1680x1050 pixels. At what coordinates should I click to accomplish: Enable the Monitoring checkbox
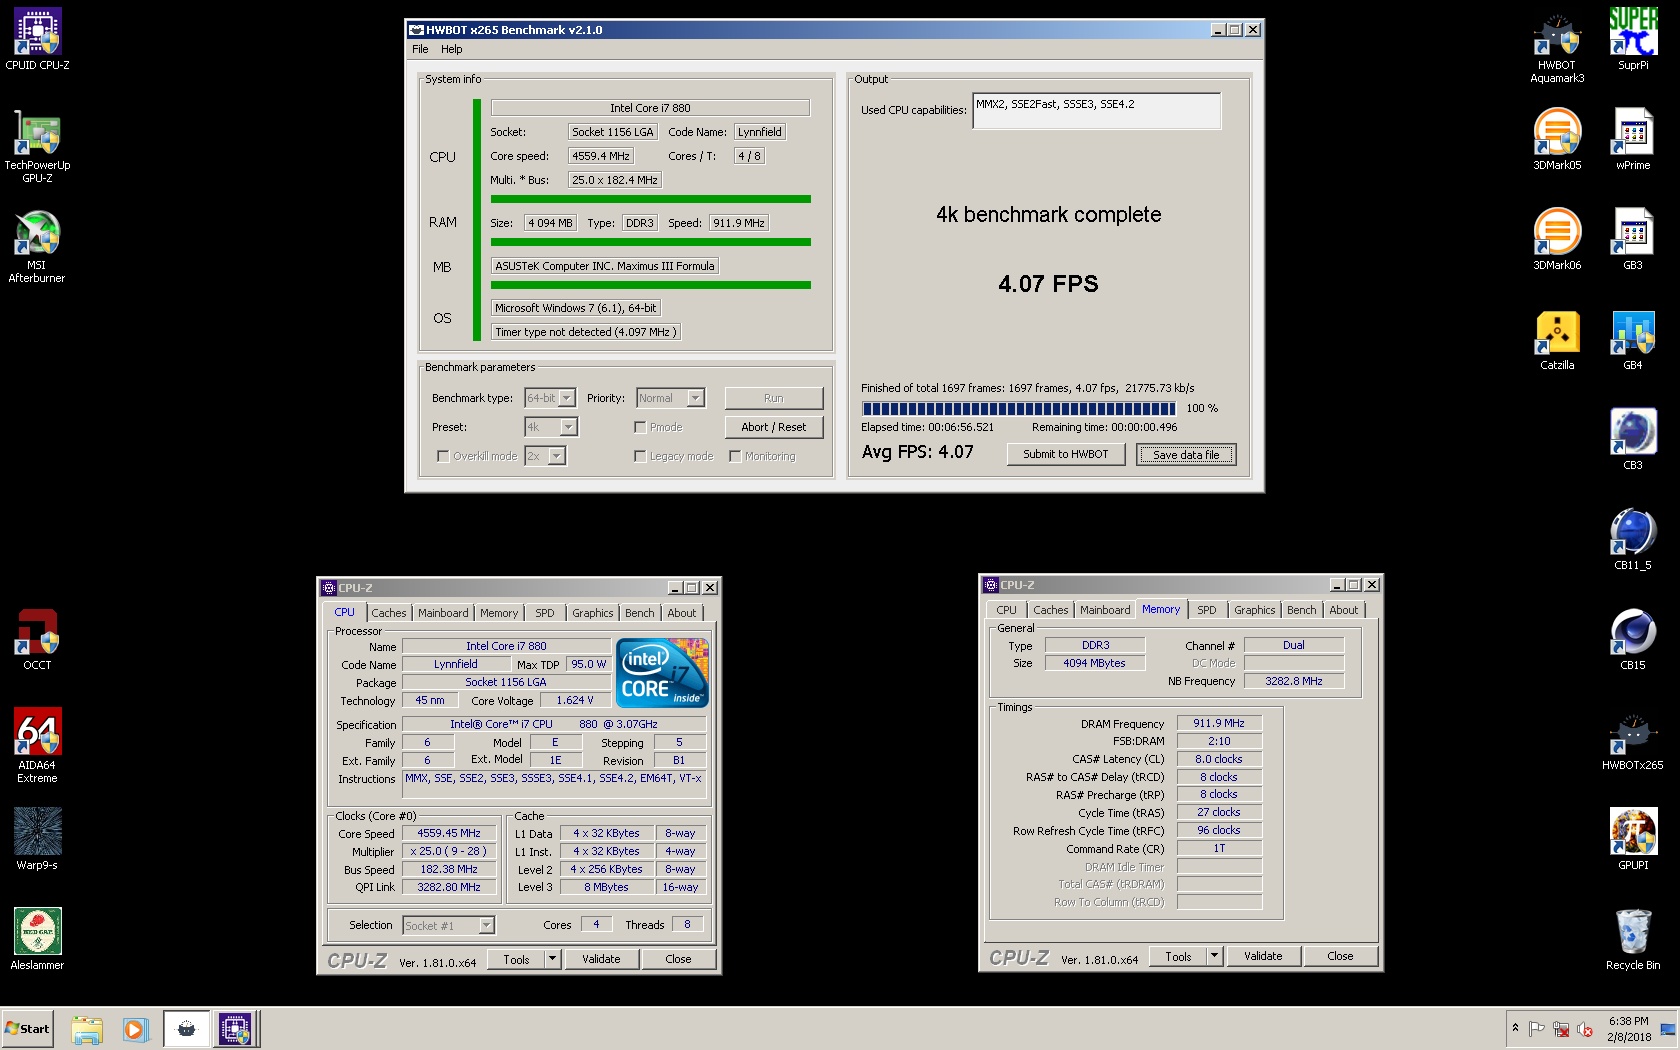(x=735, y=456)
